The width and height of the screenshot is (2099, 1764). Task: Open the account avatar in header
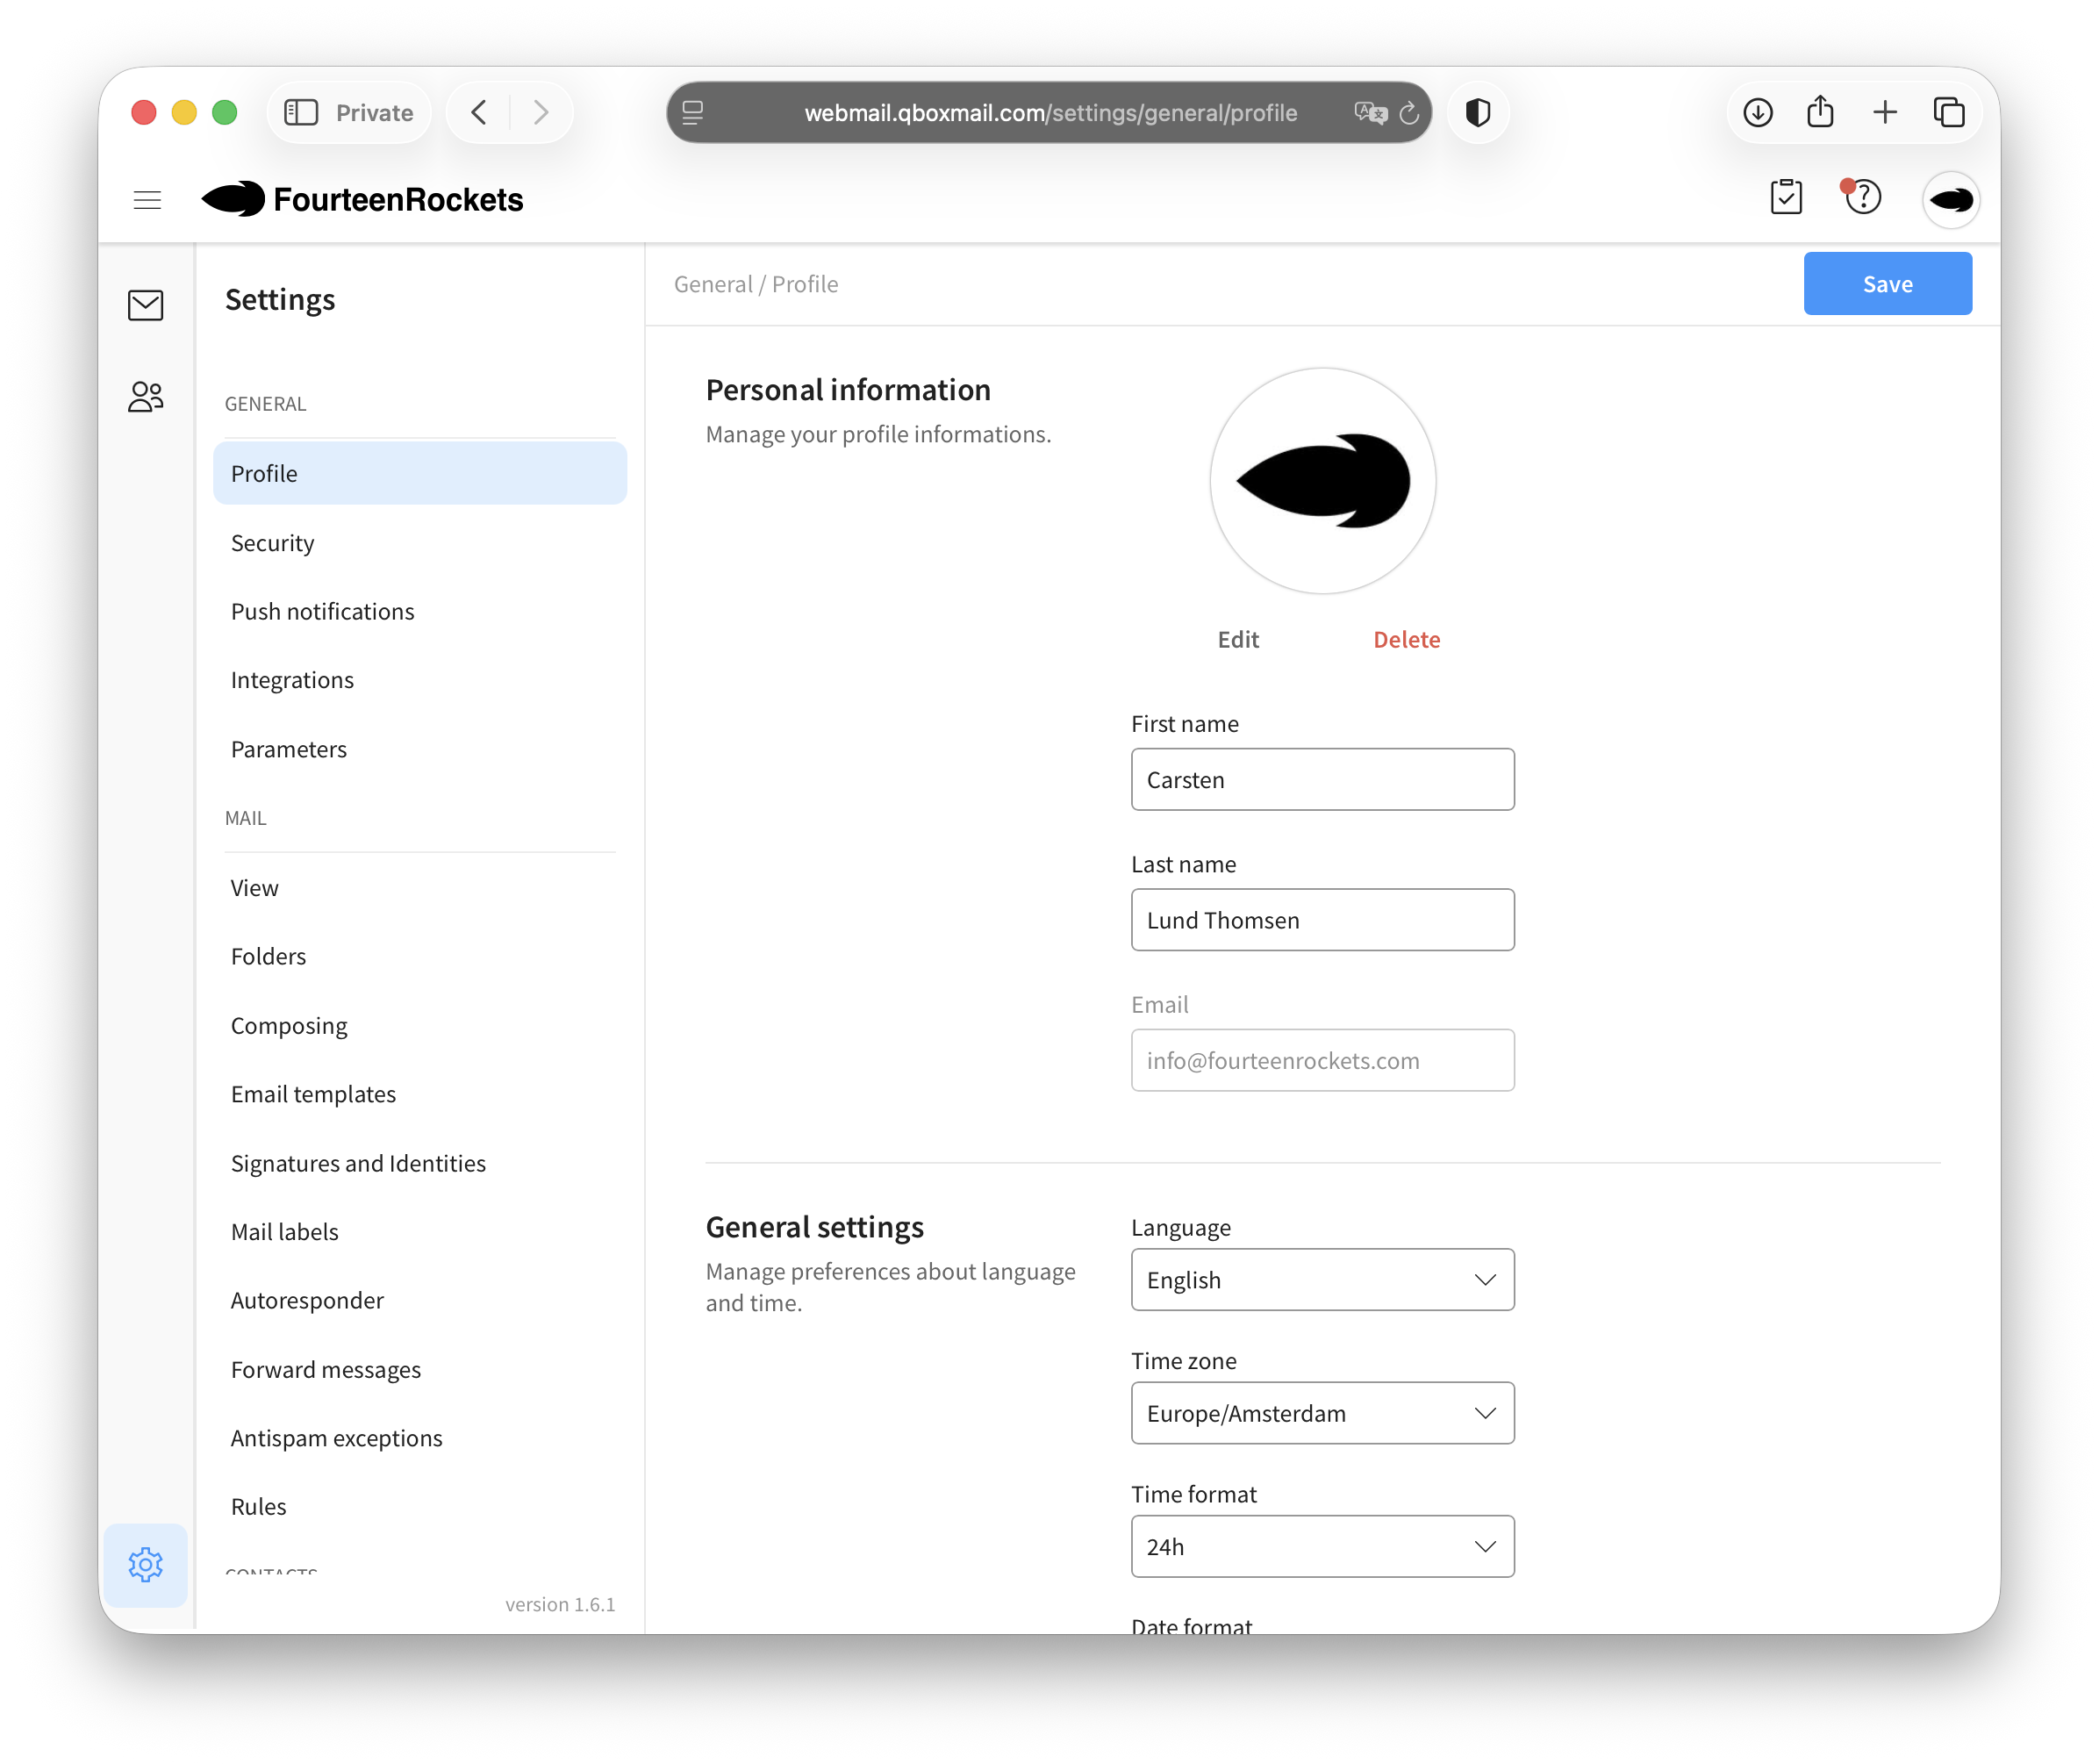1951,200
